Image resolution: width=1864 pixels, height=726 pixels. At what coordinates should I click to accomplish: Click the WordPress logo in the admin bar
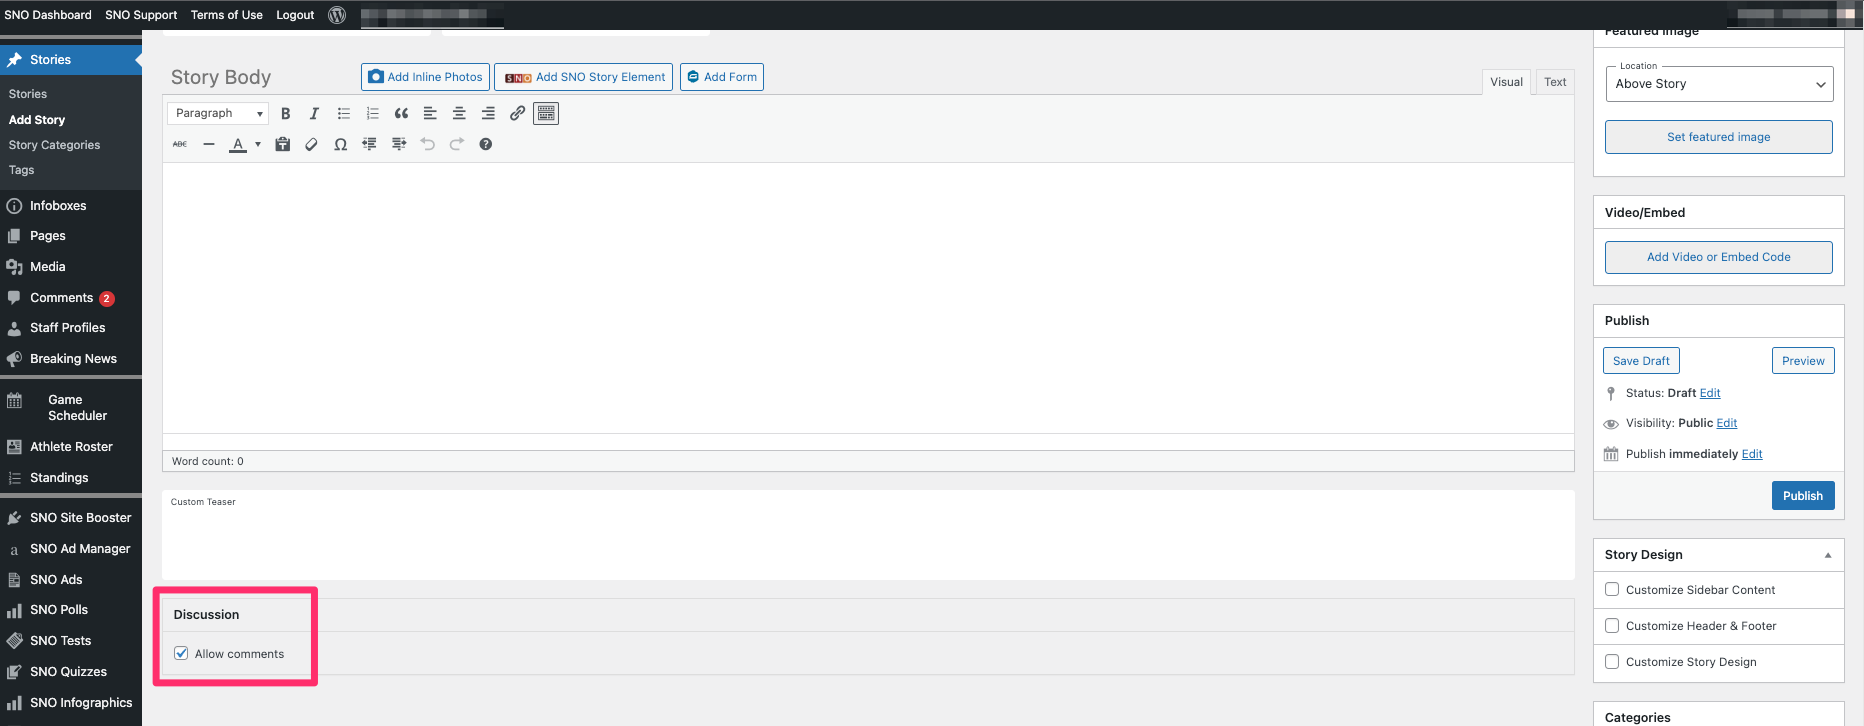coord(337,15)
